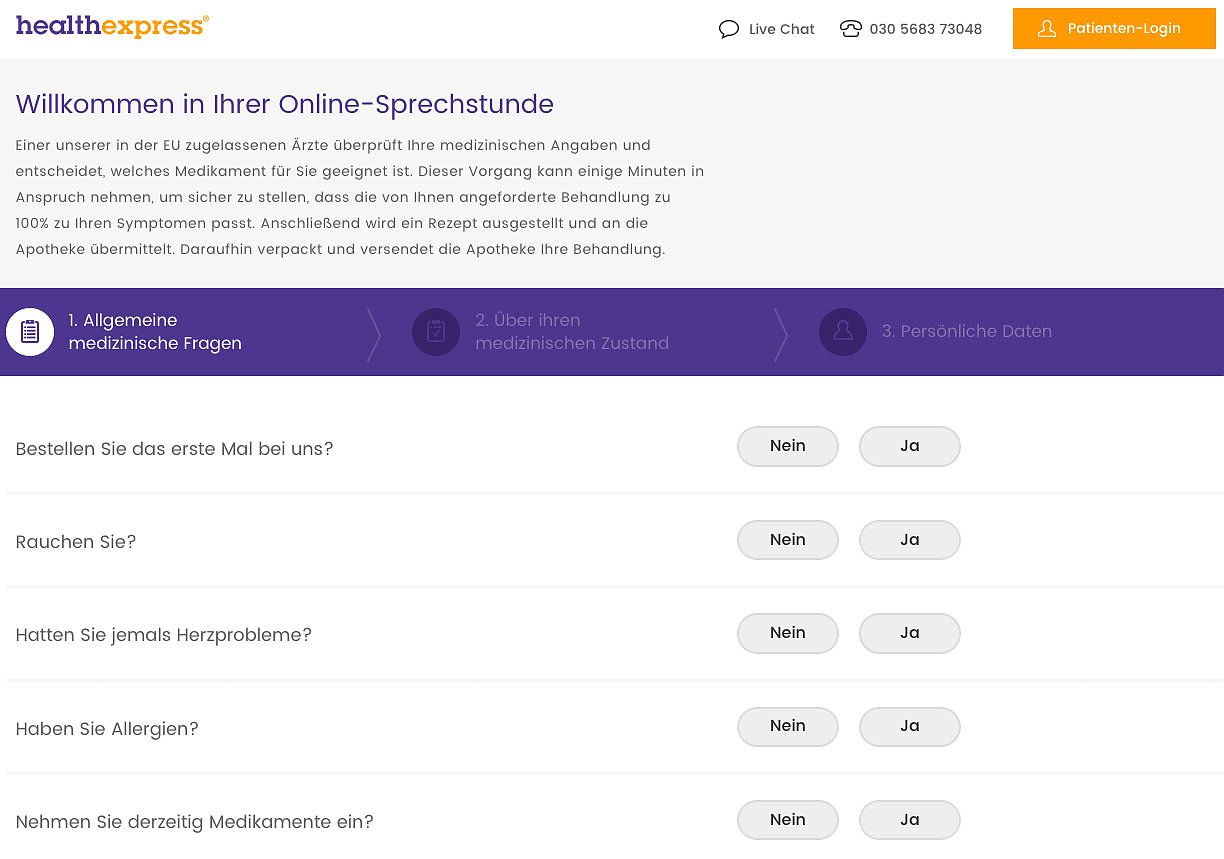Go to step Allgemeine medizinische Fragen
This screenshot has height=859, width=1224.
[155, 332]
